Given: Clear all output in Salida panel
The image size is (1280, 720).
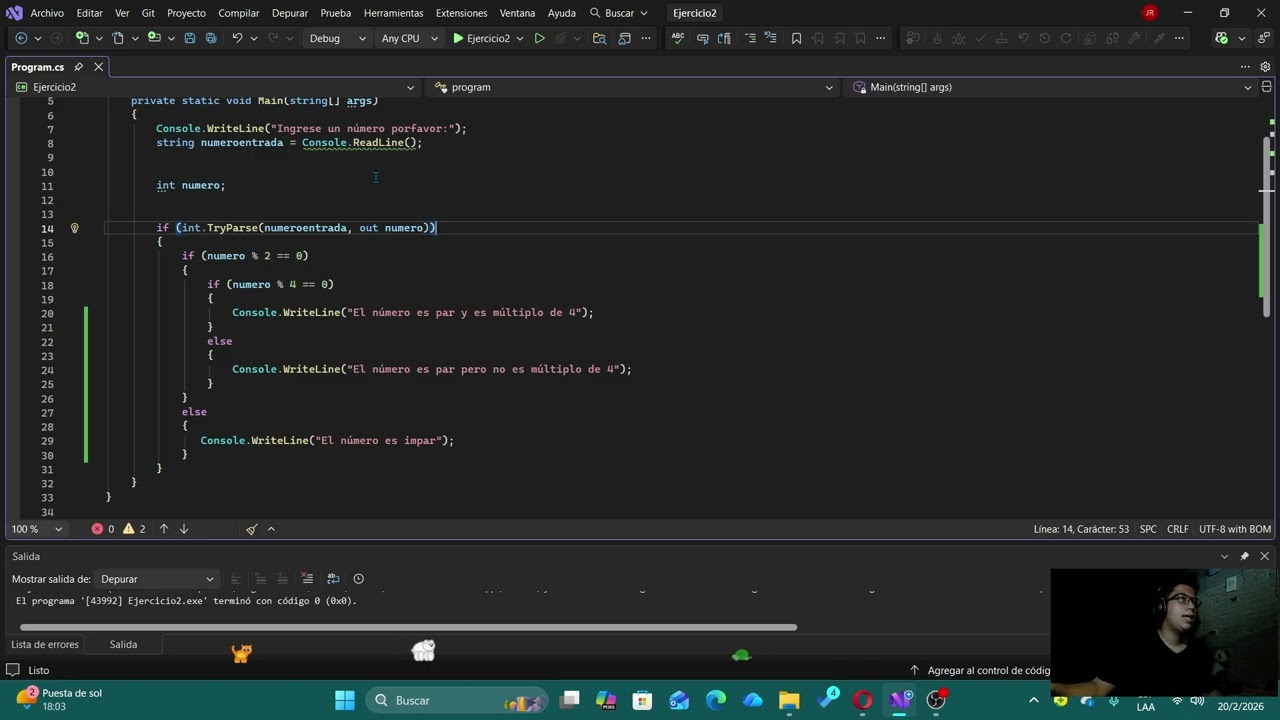Looking at the screenshot, I should pos(307,579).
